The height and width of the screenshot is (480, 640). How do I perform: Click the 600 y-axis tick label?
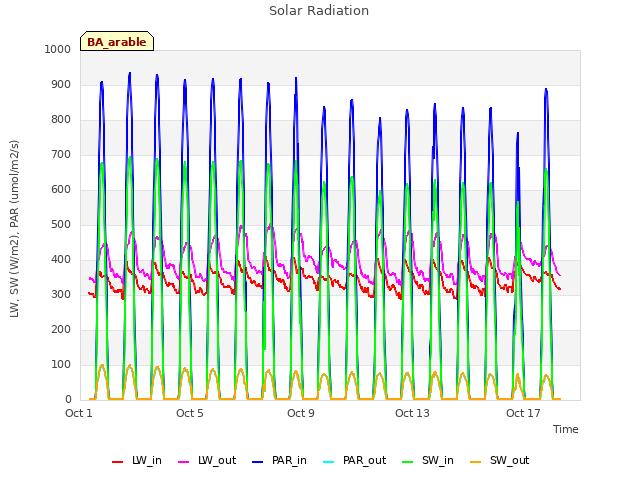click(x=61, y=189)
